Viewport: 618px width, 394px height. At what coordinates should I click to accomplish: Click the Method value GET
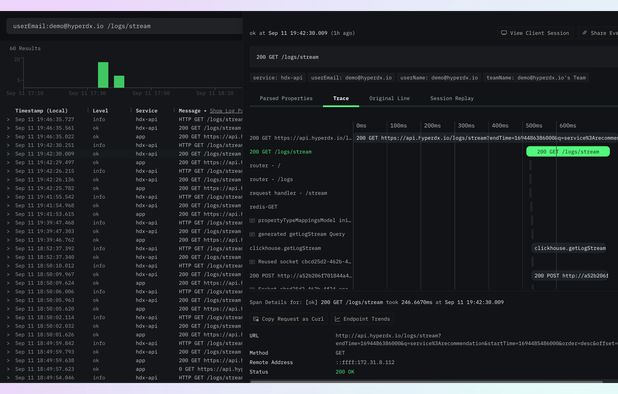pos(340,353)
